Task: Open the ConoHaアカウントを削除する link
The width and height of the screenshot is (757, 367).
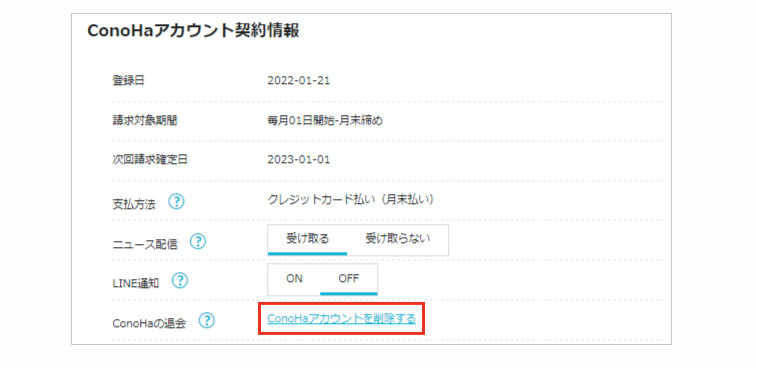Action: pos(341,319)
